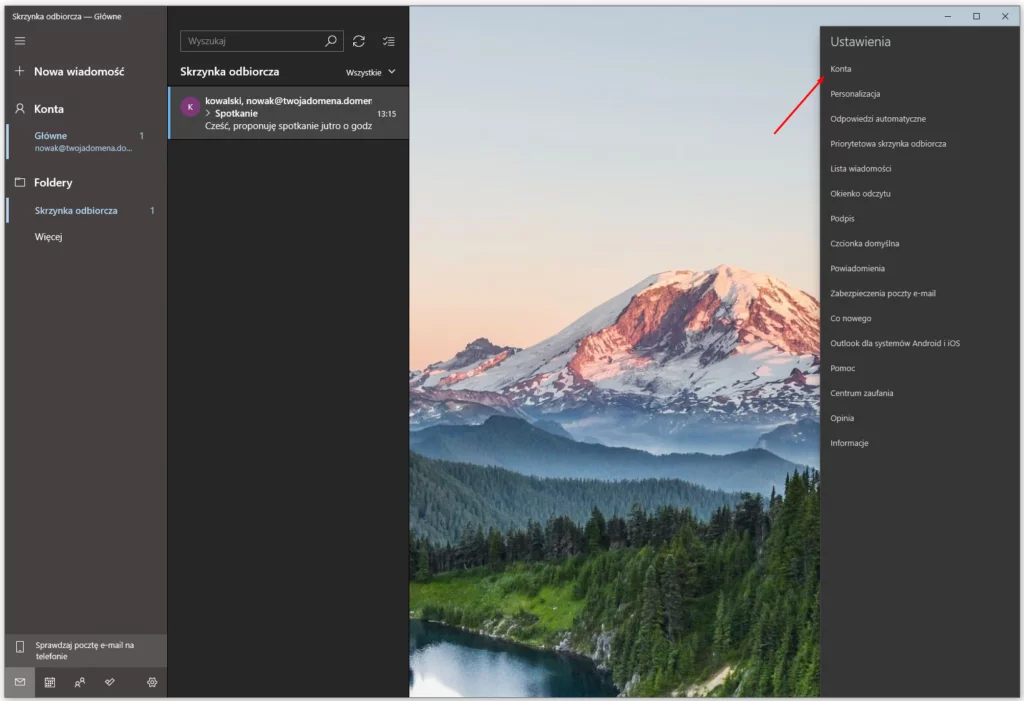Viewport: 1024px width, 701px height.
Task: Click the sync mailbox refresh icon
Action: (359, 41)
